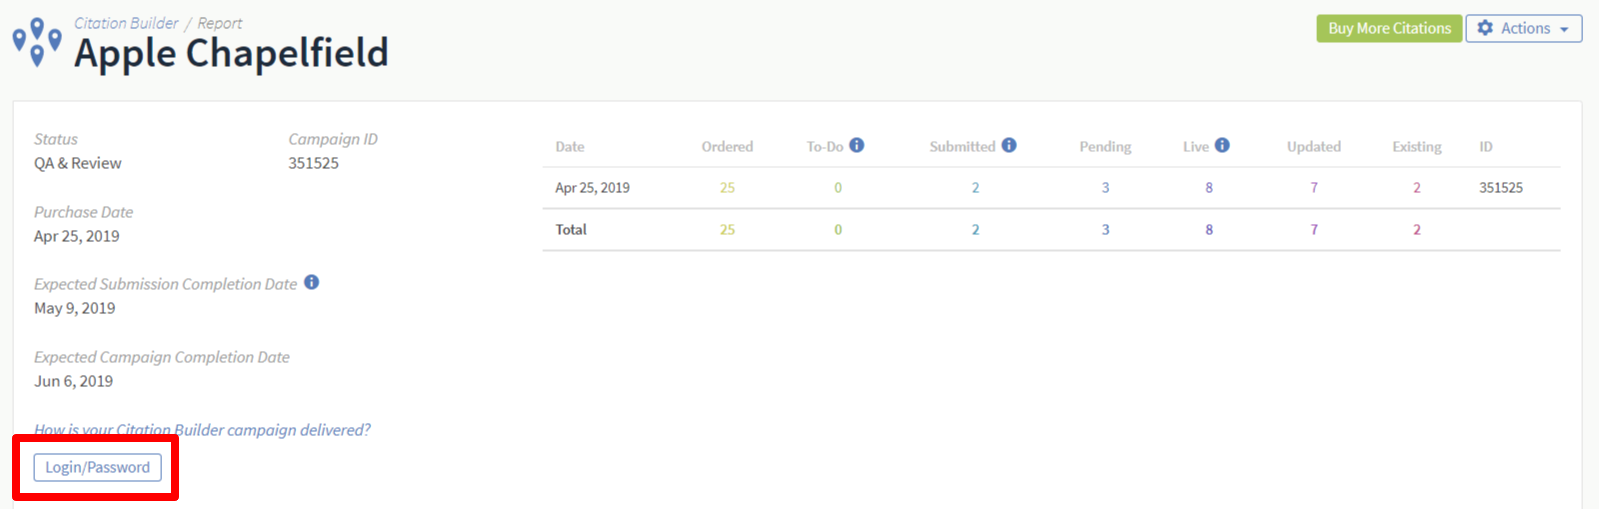Click the Apr 25, 2019 date cell in table
Image resolution: width=1599 pixels, height=509 pixels.
coord(592,188)
